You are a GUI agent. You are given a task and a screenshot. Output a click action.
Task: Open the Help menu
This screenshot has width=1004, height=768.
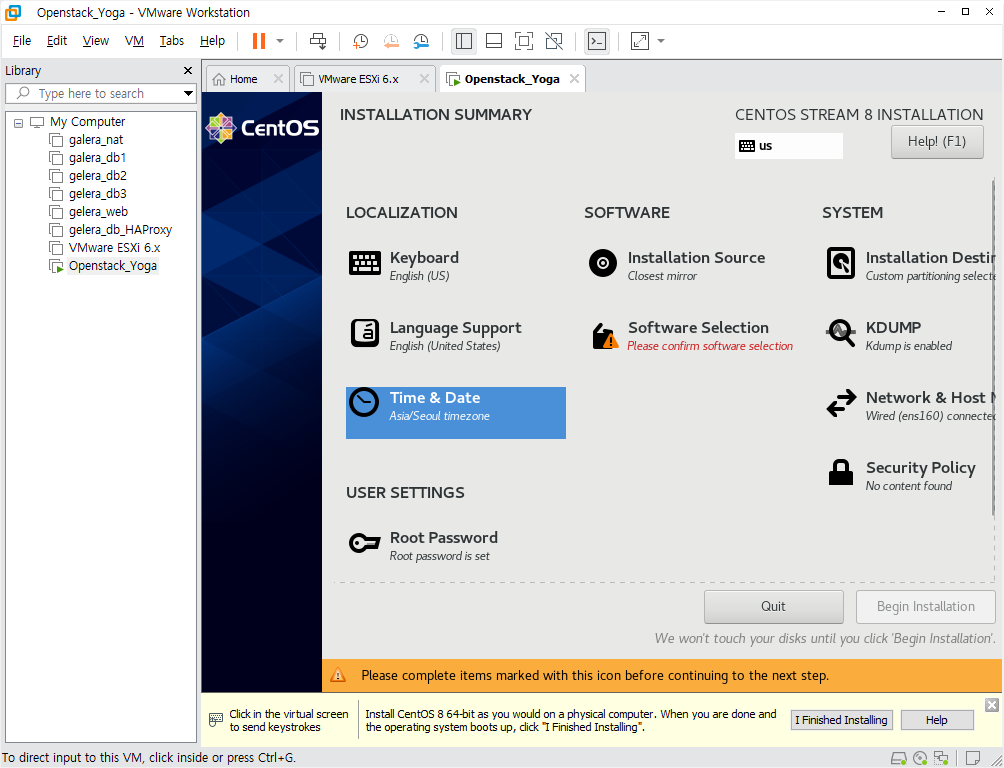pos(212,41)
